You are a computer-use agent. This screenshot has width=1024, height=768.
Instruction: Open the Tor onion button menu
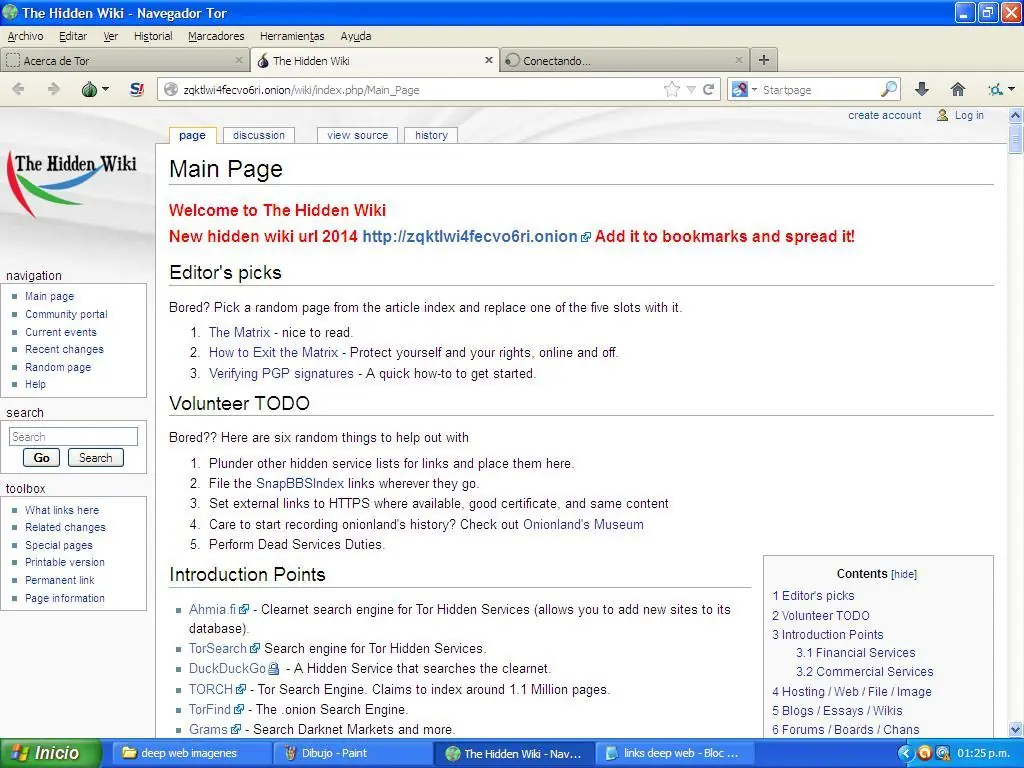click(x=95, y=89)
